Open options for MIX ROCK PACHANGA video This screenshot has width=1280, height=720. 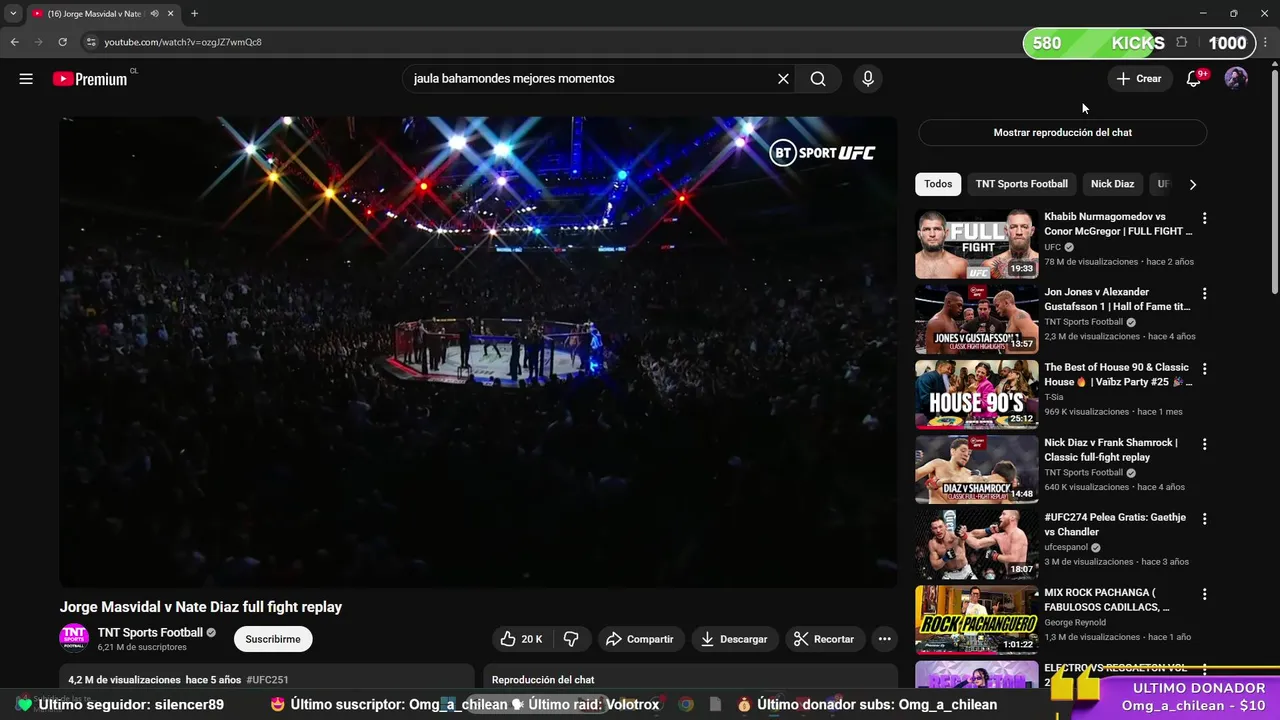(x=1204, y=593)
